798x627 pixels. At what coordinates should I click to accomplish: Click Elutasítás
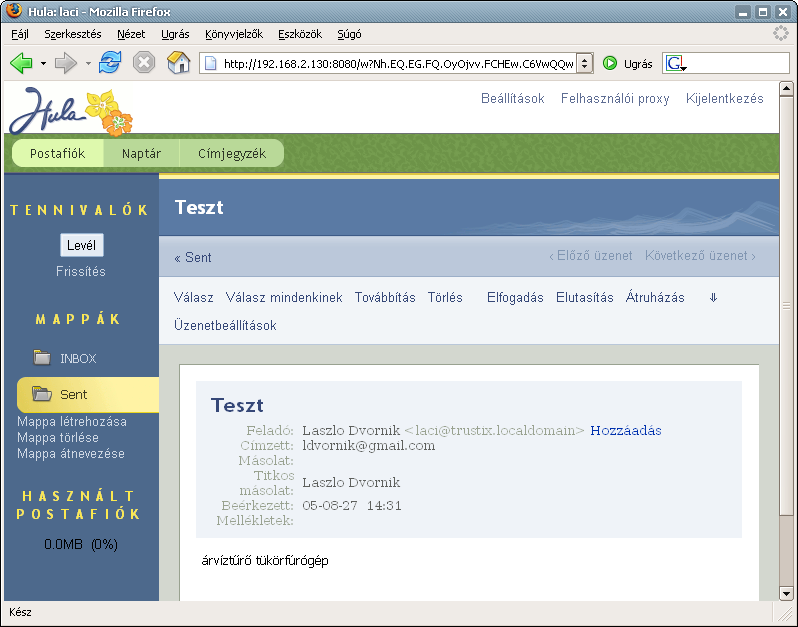tap(585, 297)
